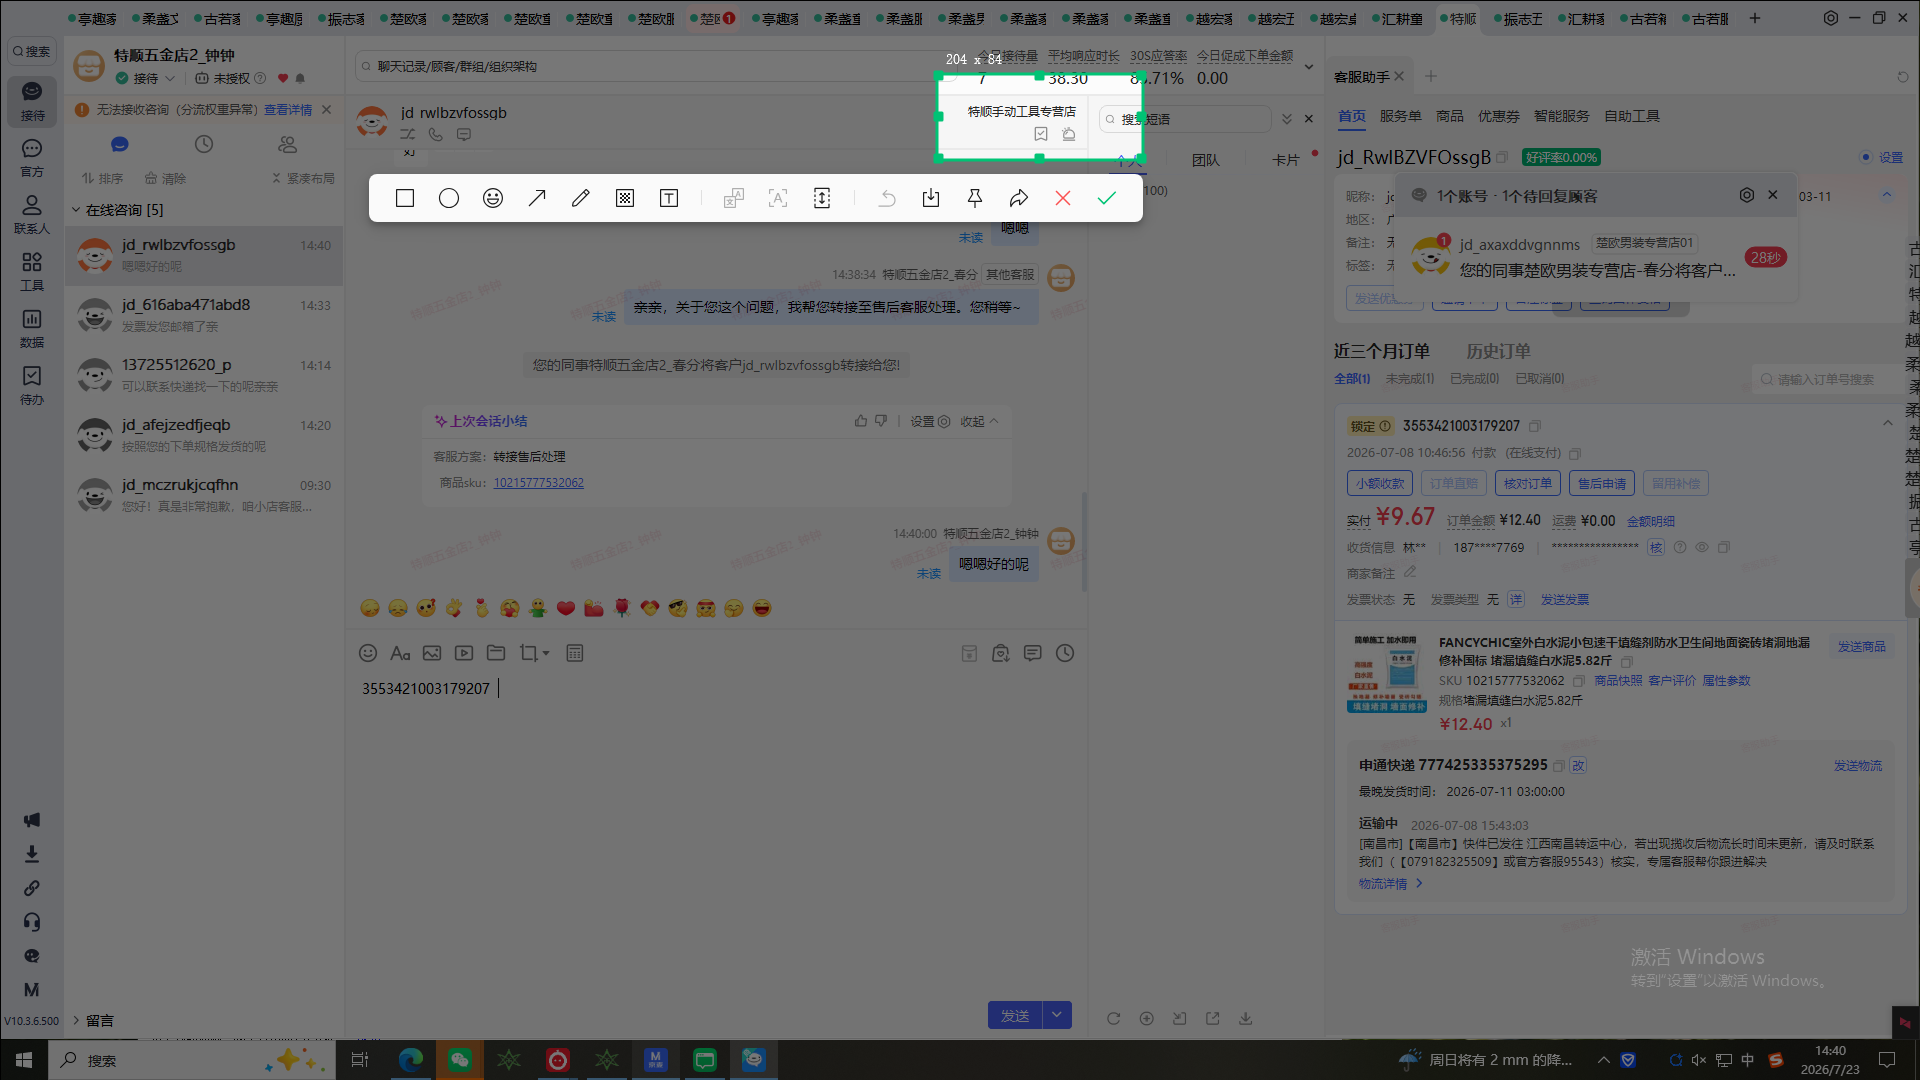Select the ellipse annotation tool
This screenshot has width=1920, height=1080.
click(449, 198)
